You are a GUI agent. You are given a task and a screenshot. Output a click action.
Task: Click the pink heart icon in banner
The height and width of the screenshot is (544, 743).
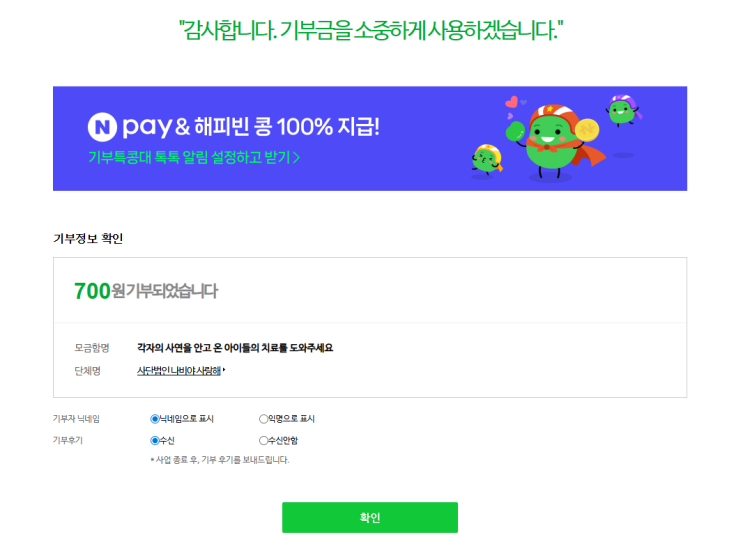click(x=511, y=101)
